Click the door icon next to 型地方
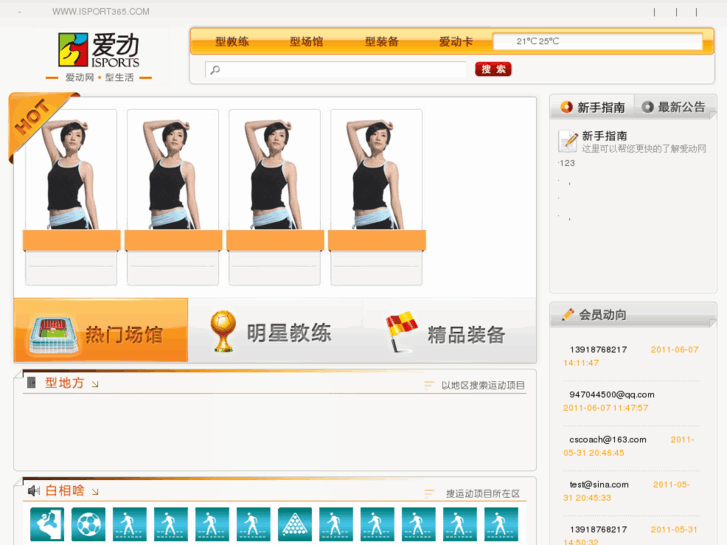Screen dimensions: 727x545 (32, 383)
